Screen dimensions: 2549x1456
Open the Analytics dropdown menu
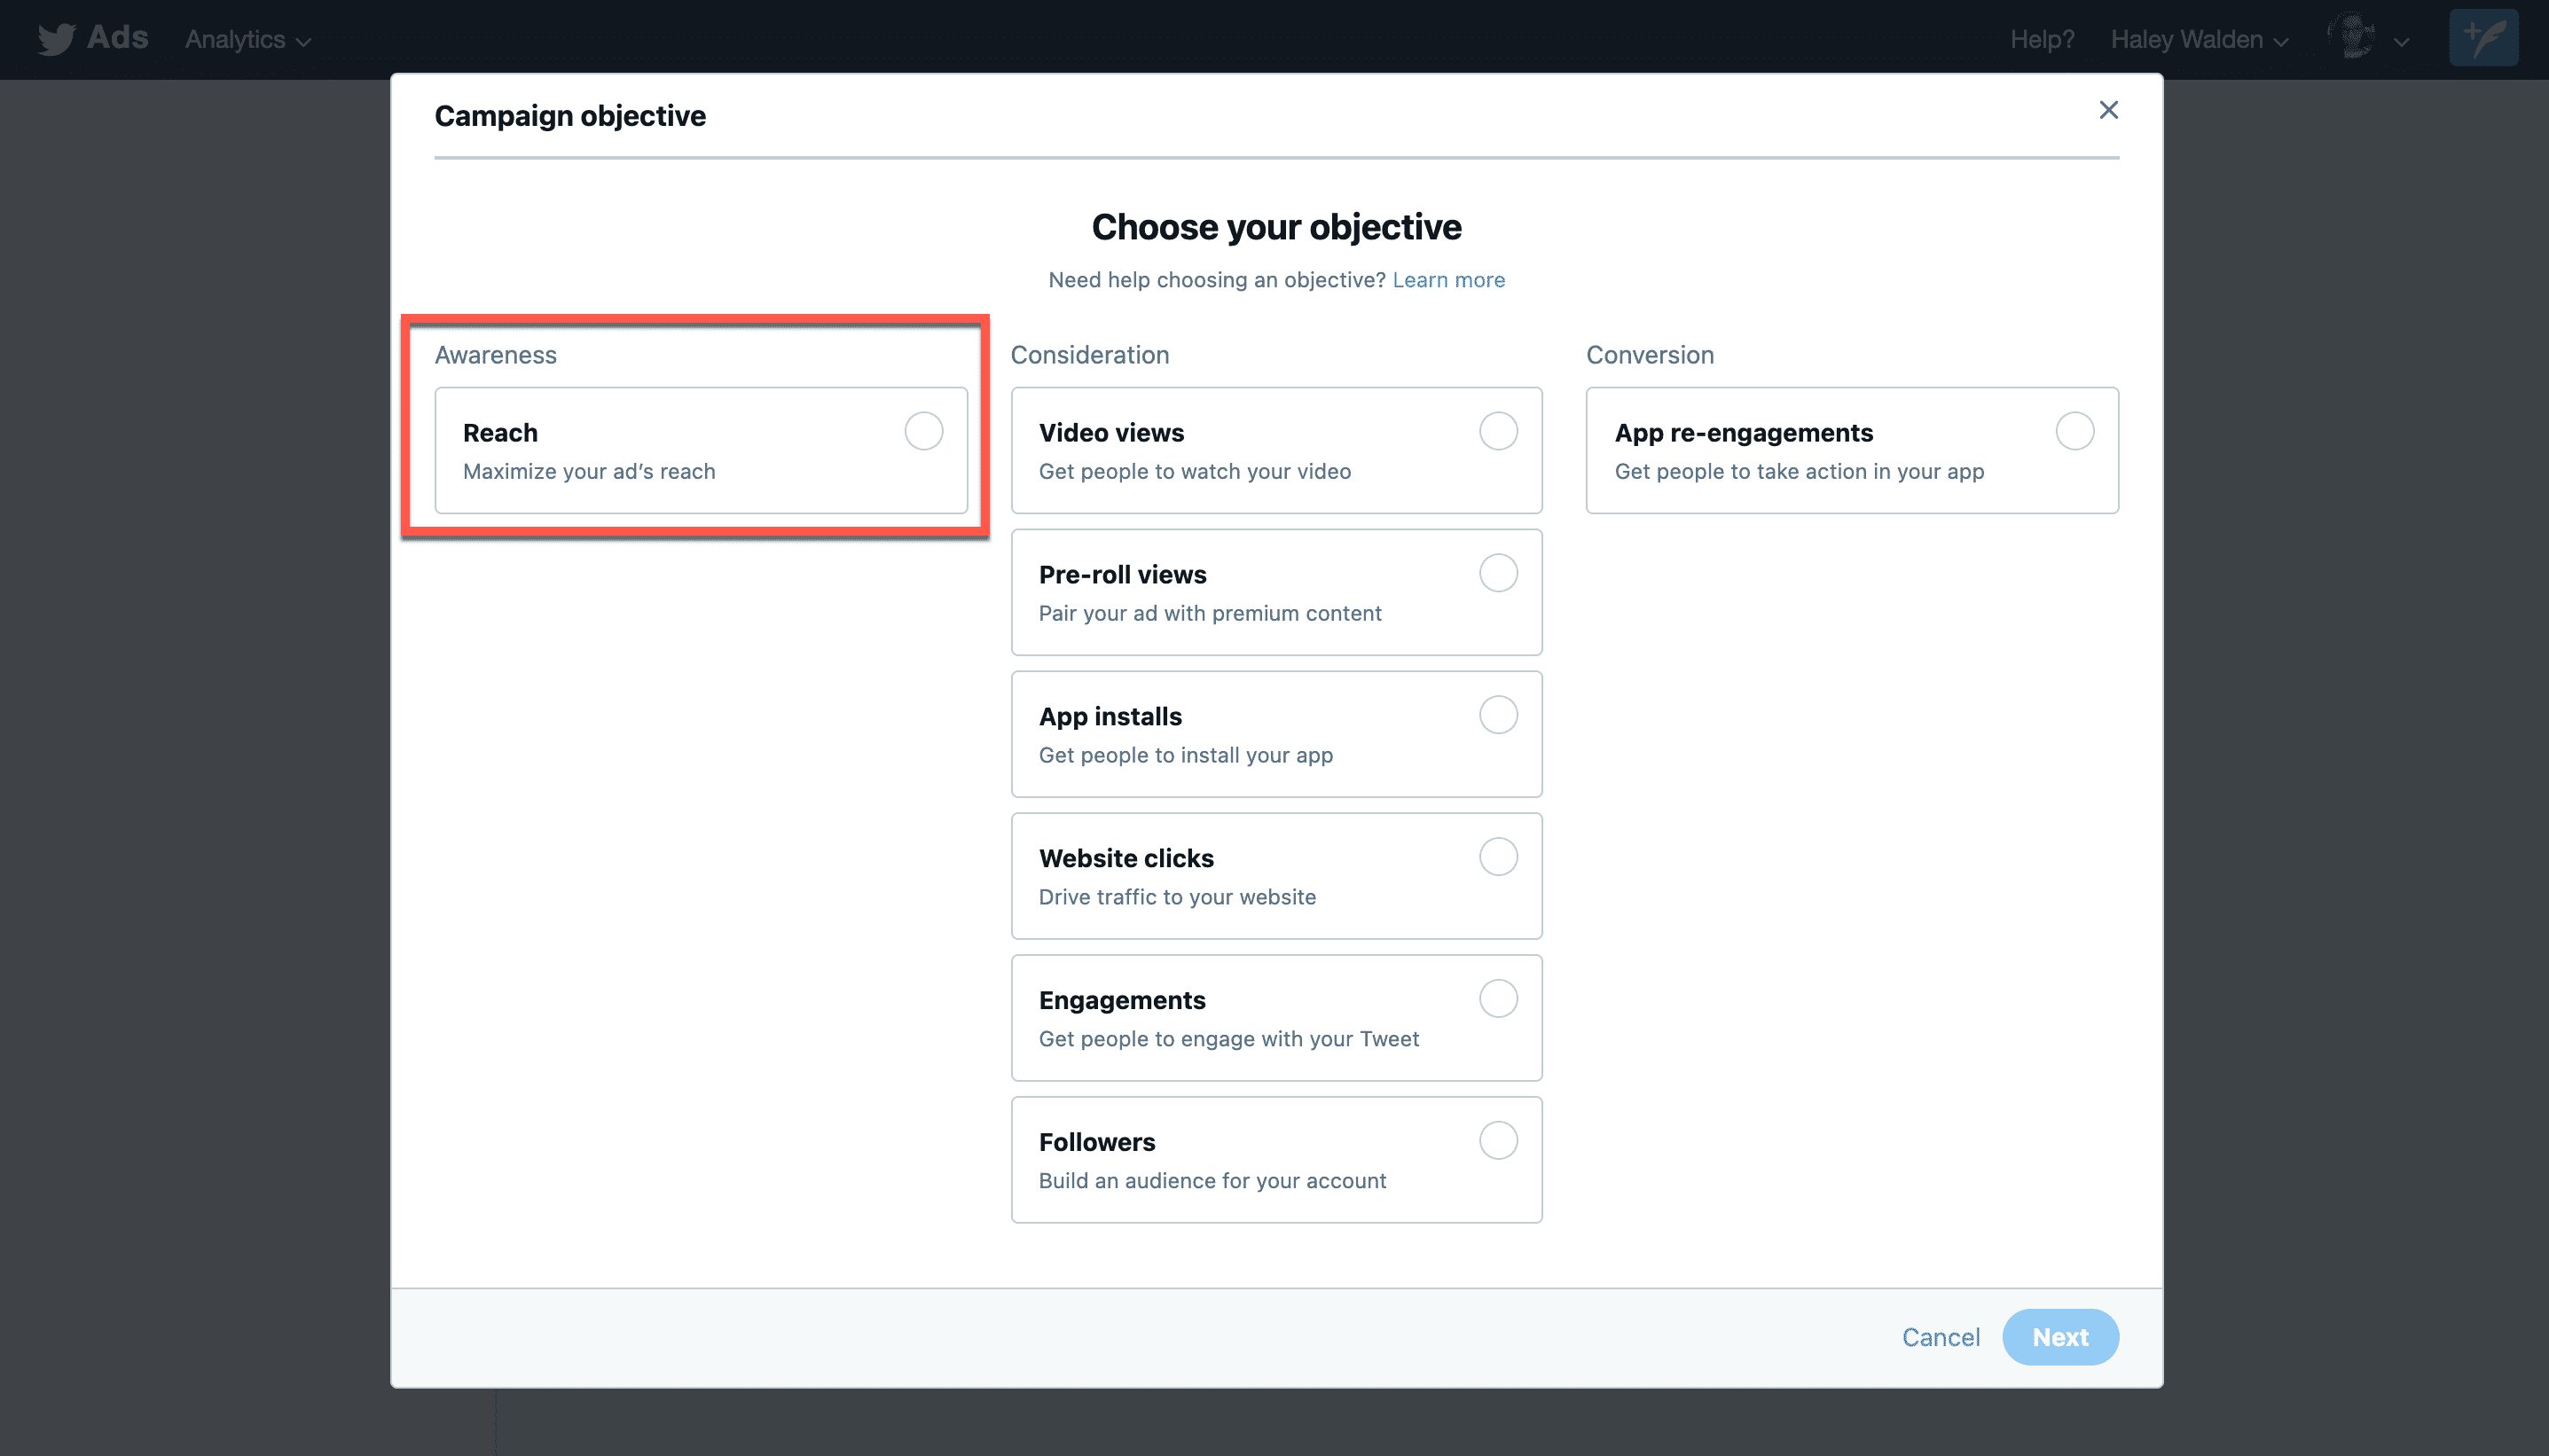click(247, 40)
